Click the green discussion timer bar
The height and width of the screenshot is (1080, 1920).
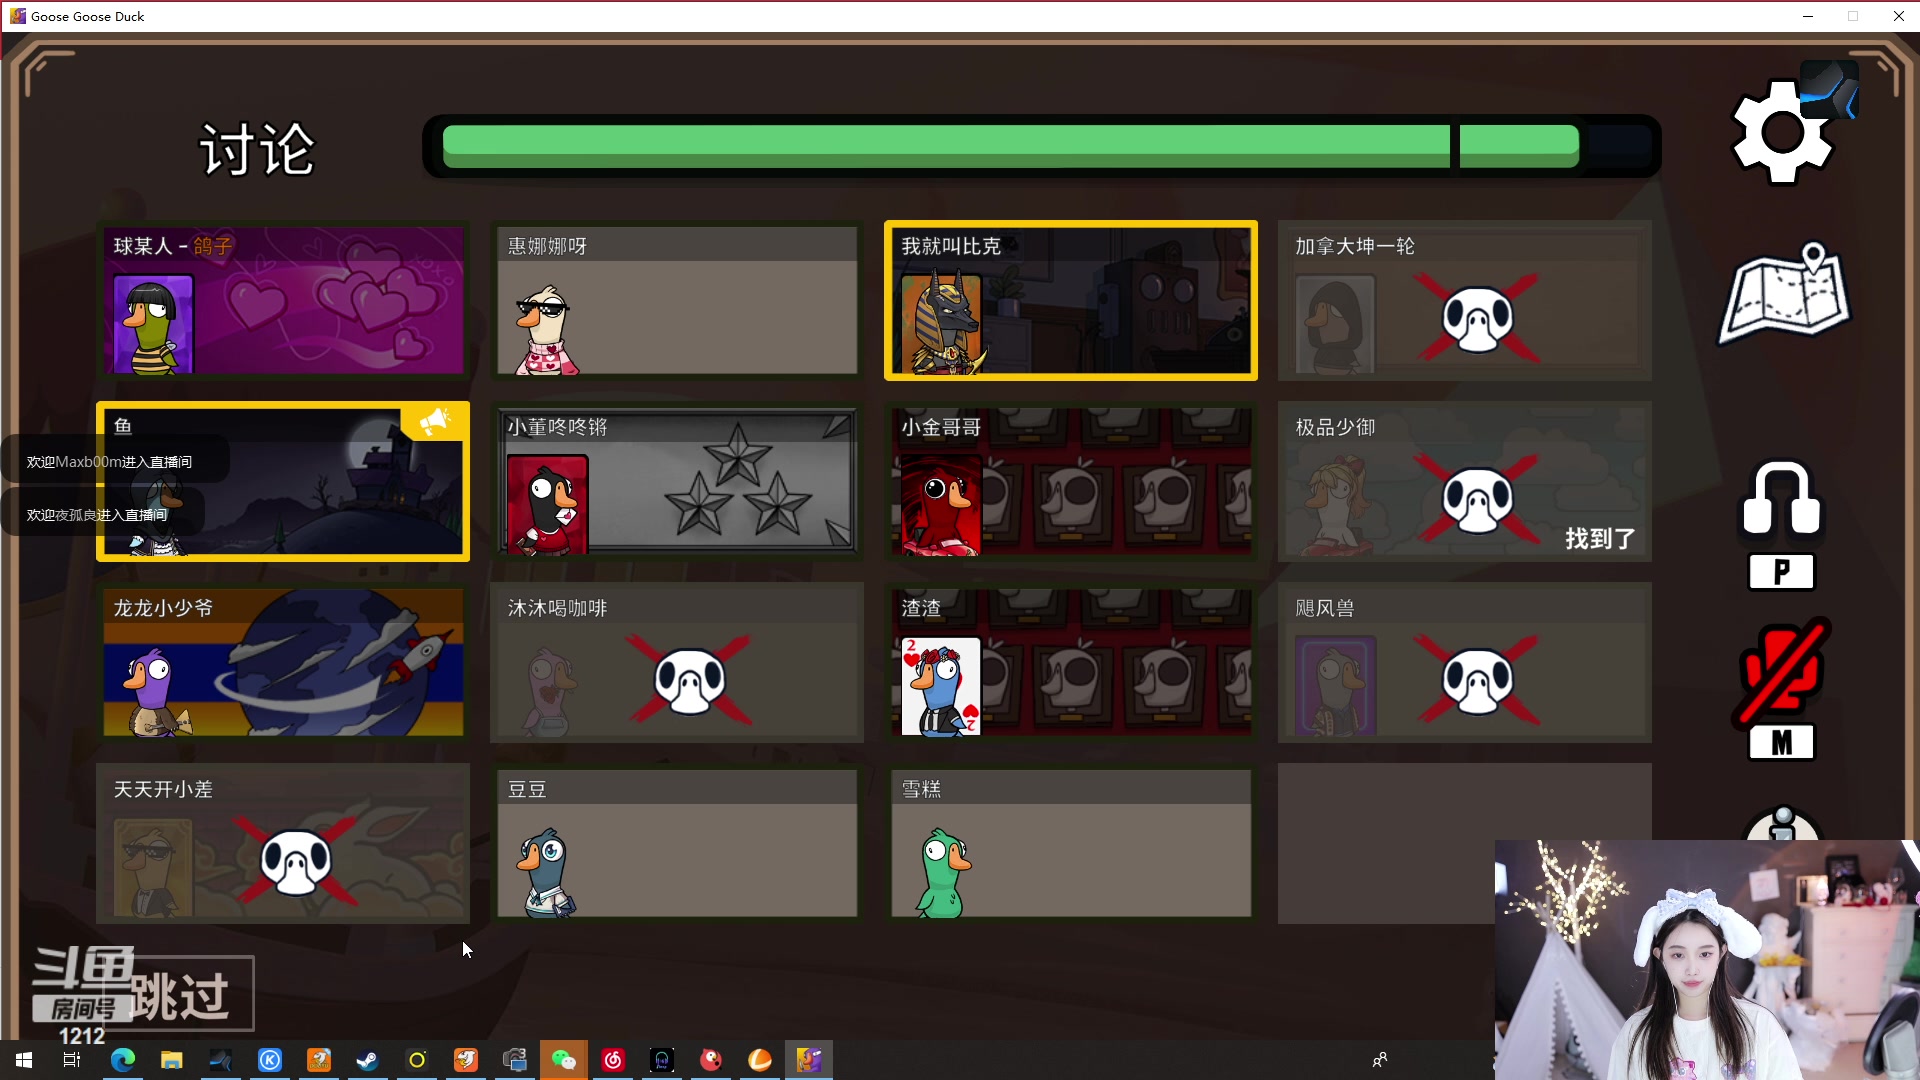1010,146
